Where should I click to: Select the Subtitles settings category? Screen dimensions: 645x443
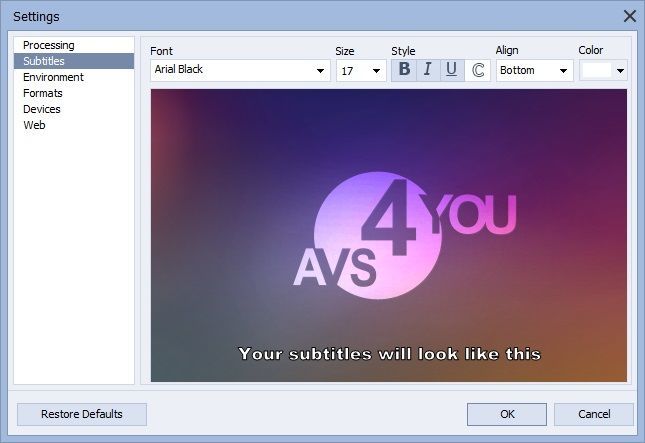(74, 61)
